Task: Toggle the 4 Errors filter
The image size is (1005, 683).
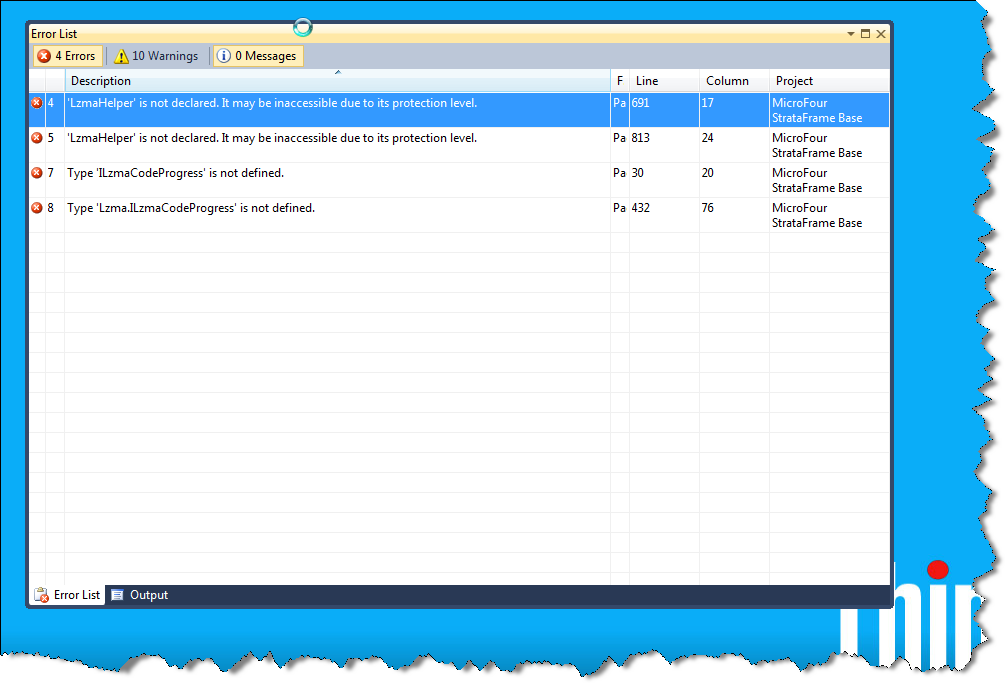Action: 67,56
